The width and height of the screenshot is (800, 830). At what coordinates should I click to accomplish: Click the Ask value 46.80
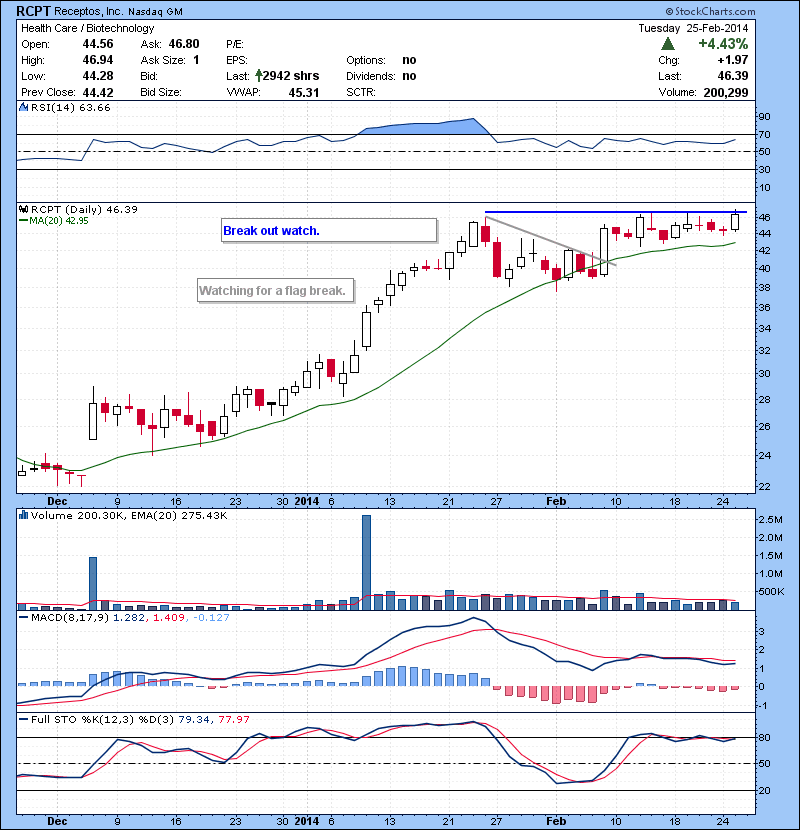(x=184, y=44)
